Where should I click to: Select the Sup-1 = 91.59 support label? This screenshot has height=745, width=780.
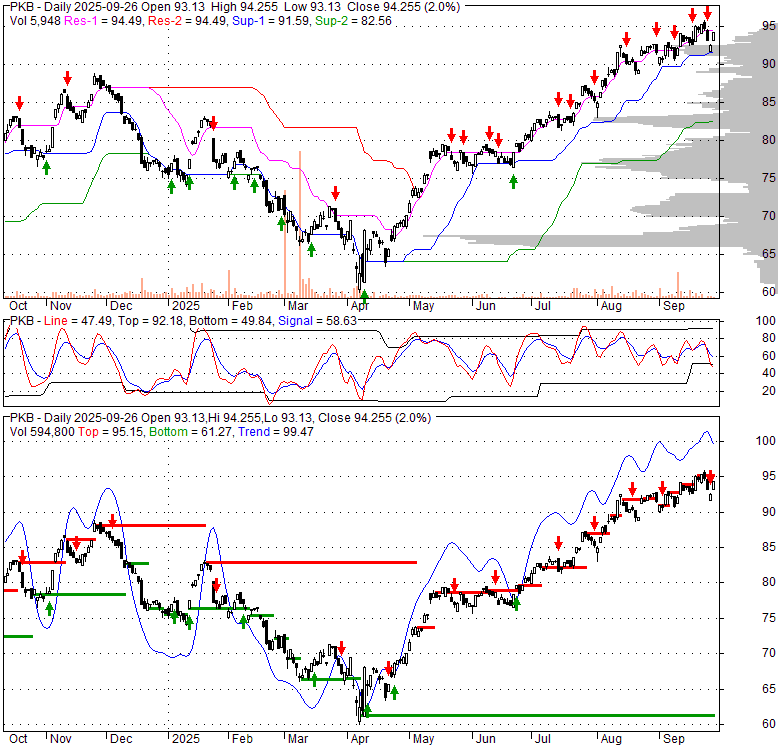270,21
